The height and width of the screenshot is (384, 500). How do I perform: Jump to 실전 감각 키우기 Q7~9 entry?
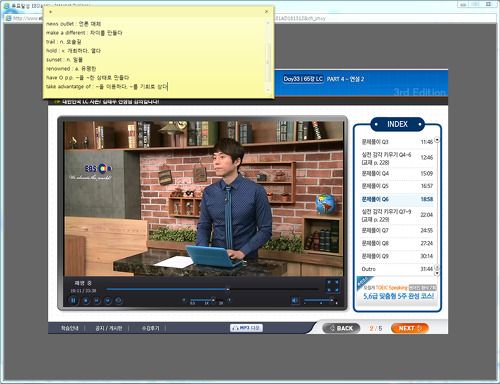[x=397, y=215]
